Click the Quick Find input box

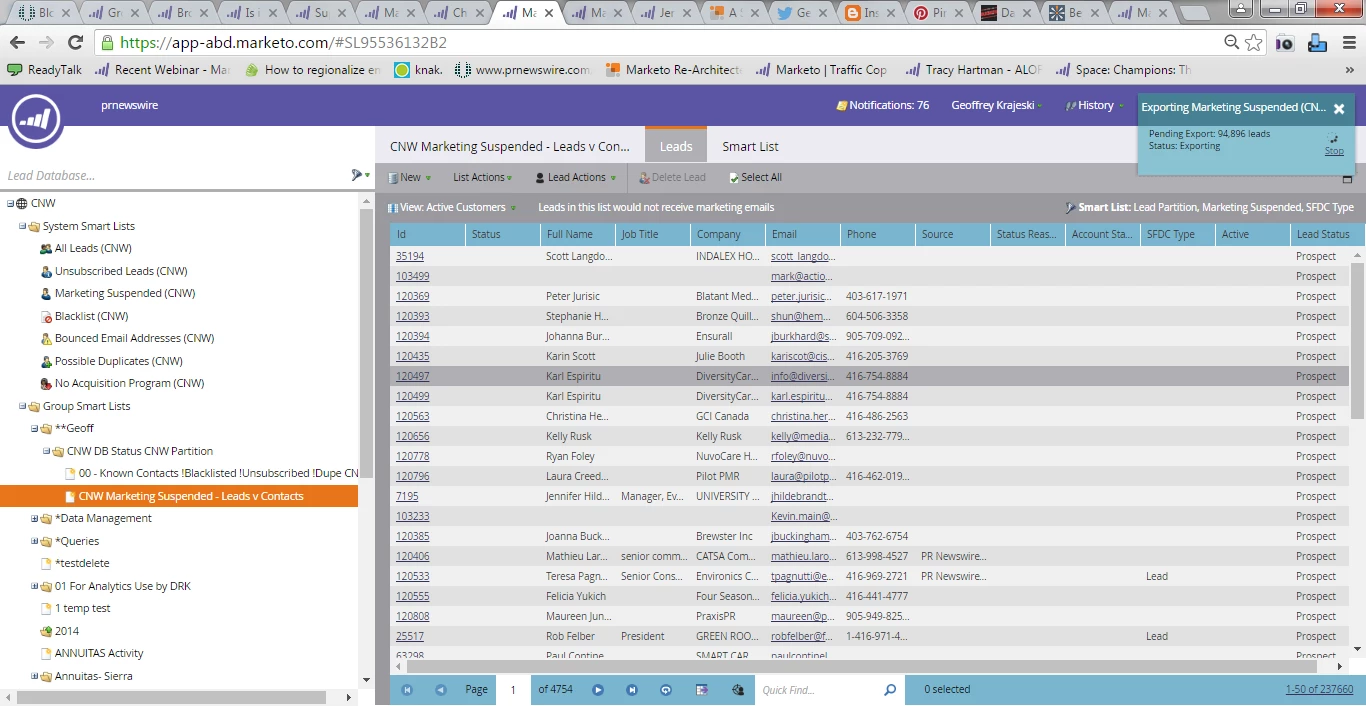tap(818, 690)
